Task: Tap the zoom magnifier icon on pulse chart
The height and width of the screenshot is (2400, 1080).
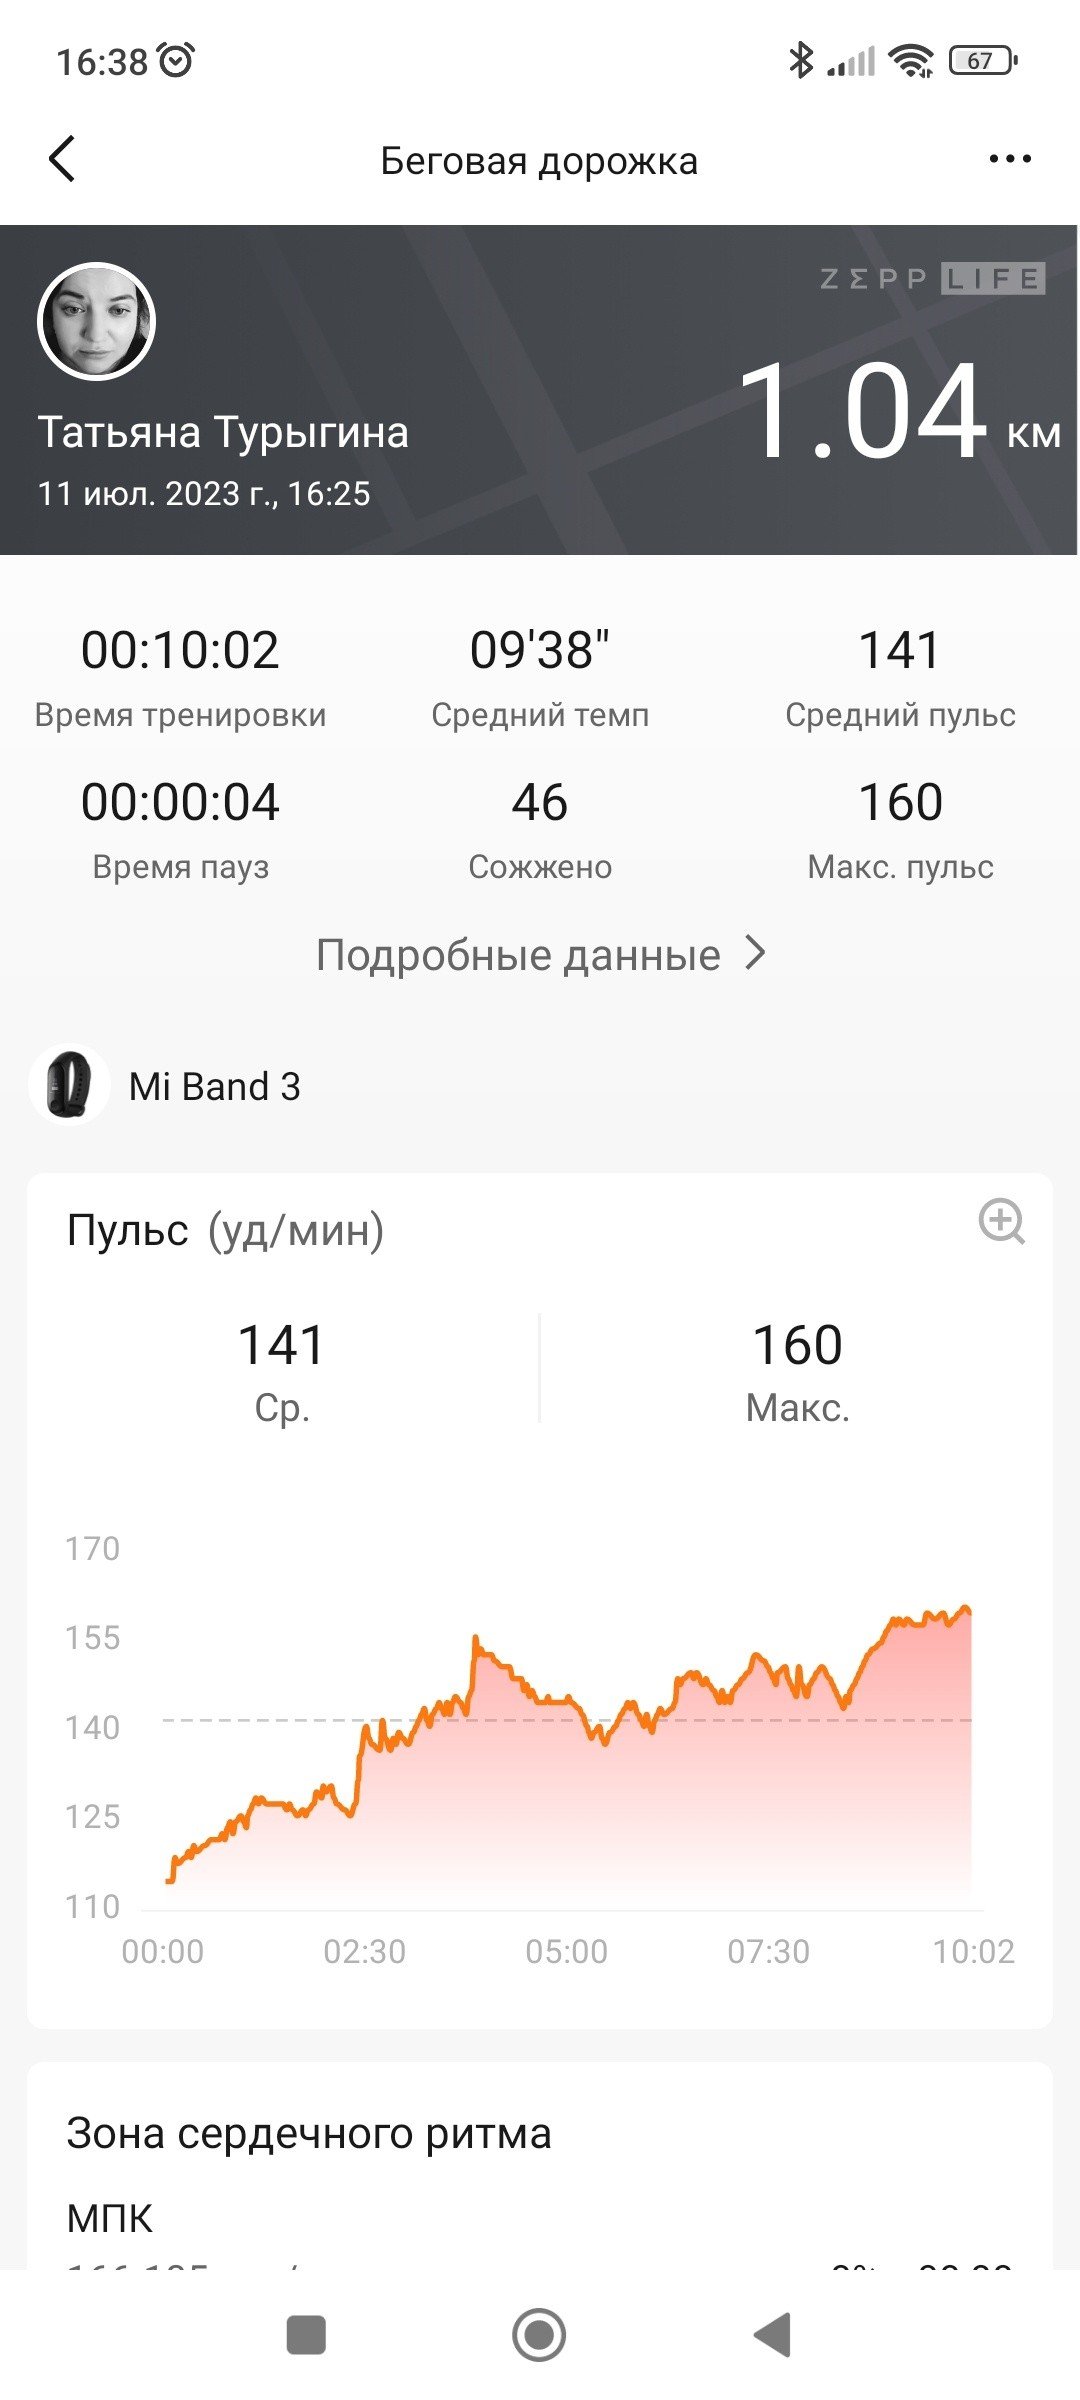Action: [1001, 1221]
